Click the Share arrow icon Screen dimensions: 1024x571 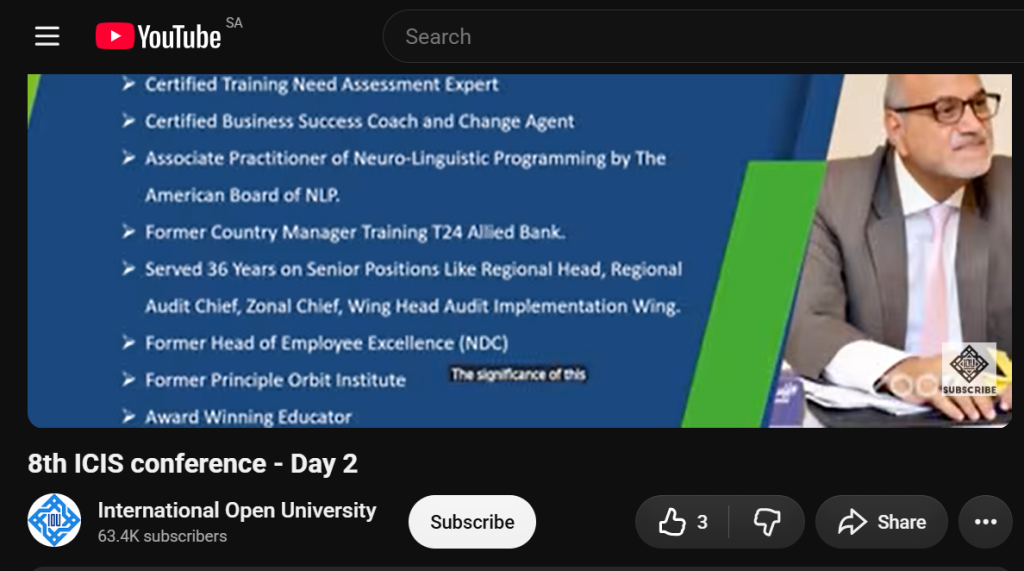[852, 522]
